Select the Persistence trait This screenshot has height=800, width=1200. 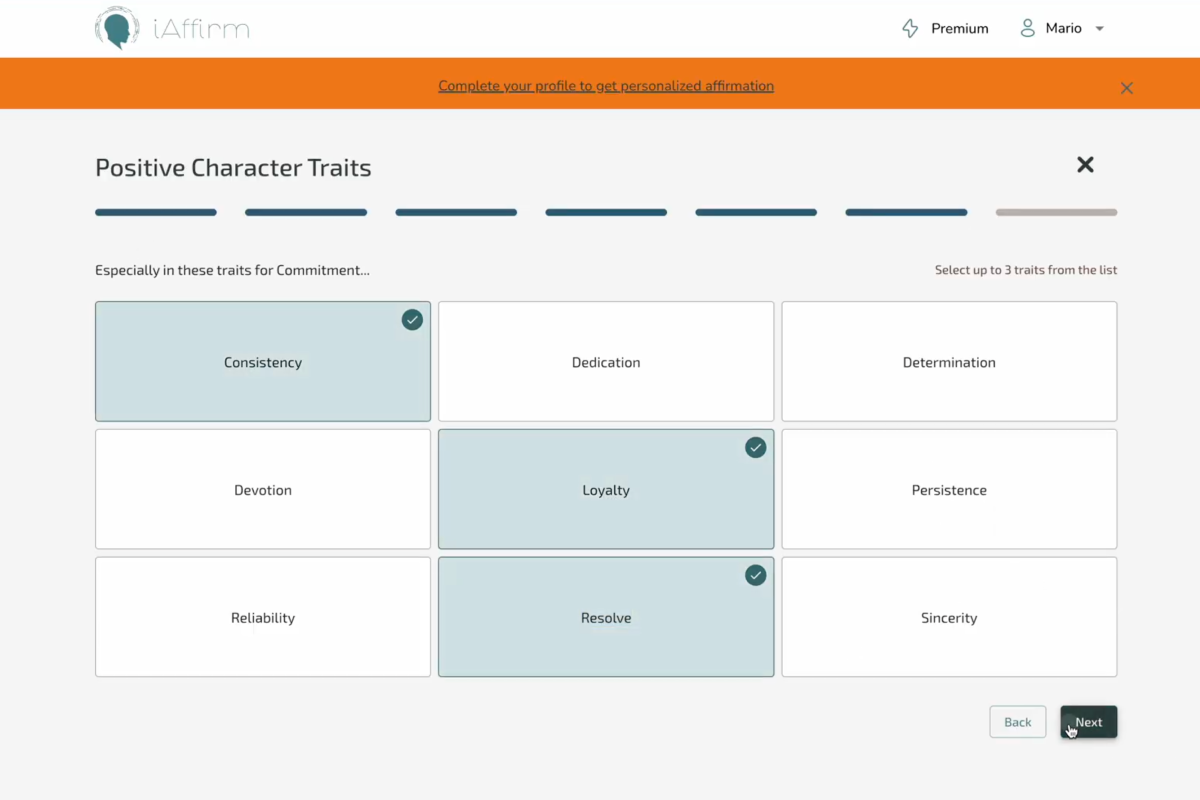pyautogui.click(x=949, y=489)
